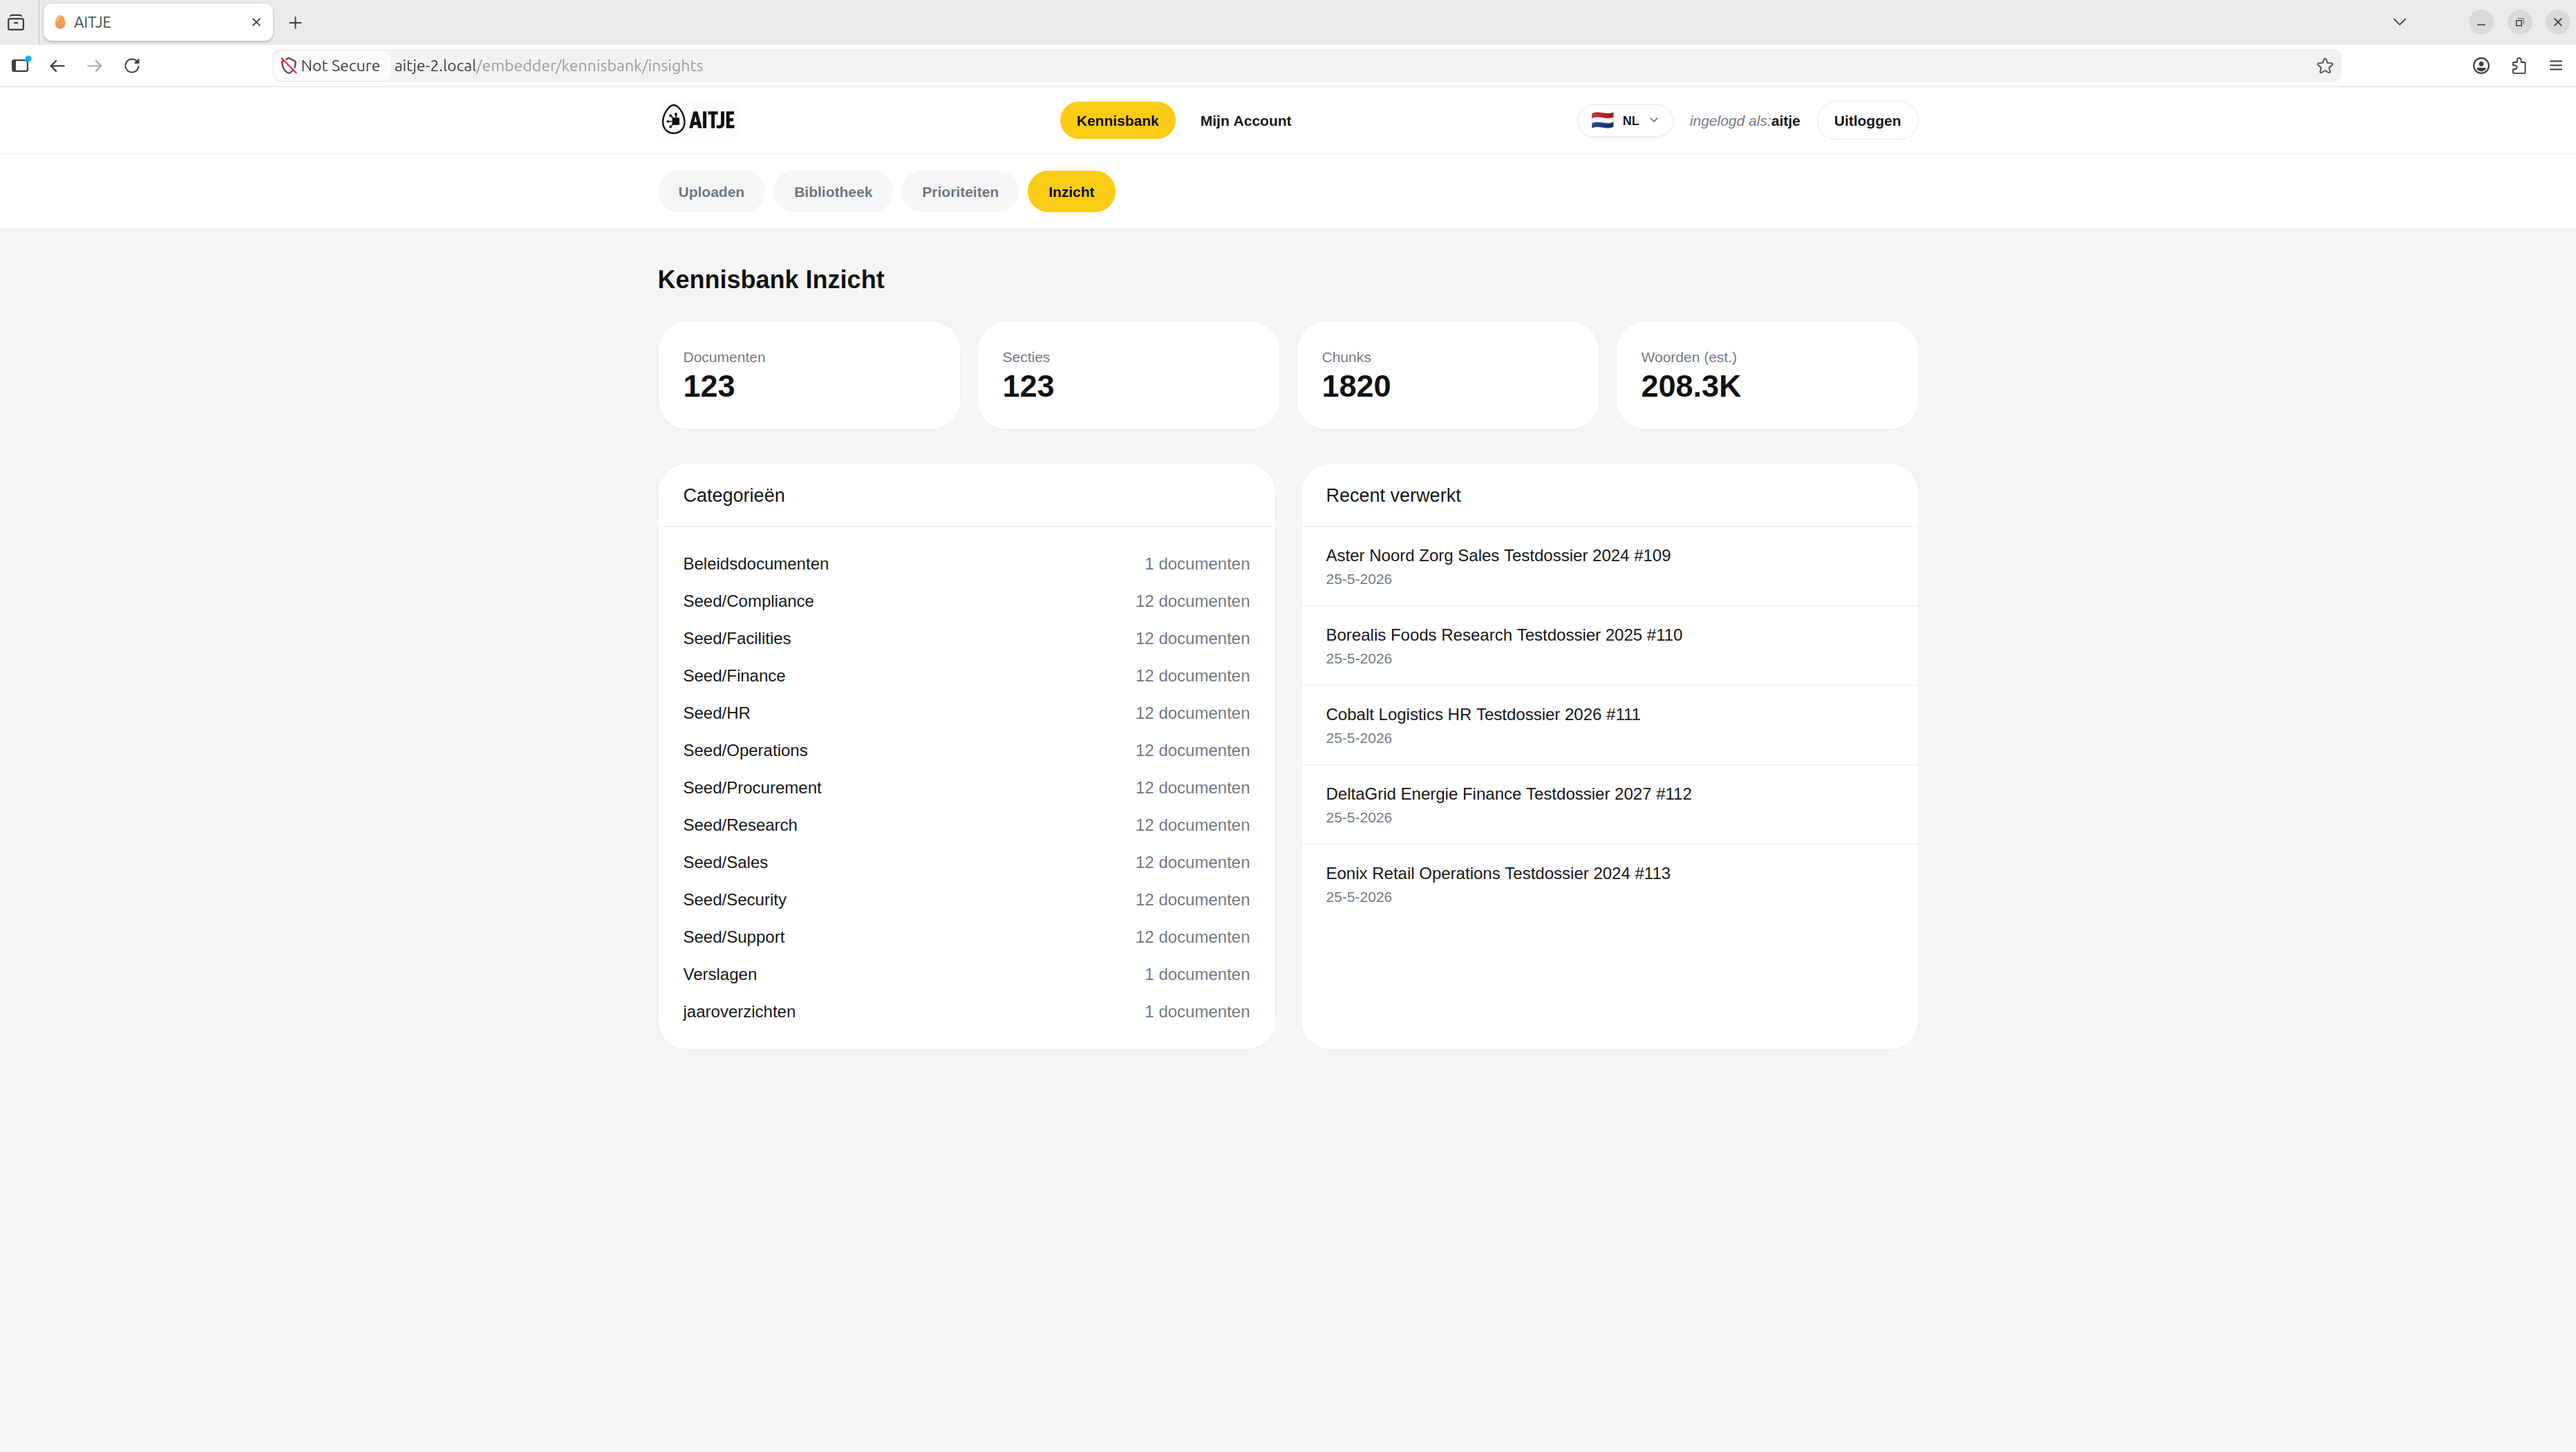Click the Secties 123 card
The height and width of the screenshot is (1452, 2576).
1128,375
